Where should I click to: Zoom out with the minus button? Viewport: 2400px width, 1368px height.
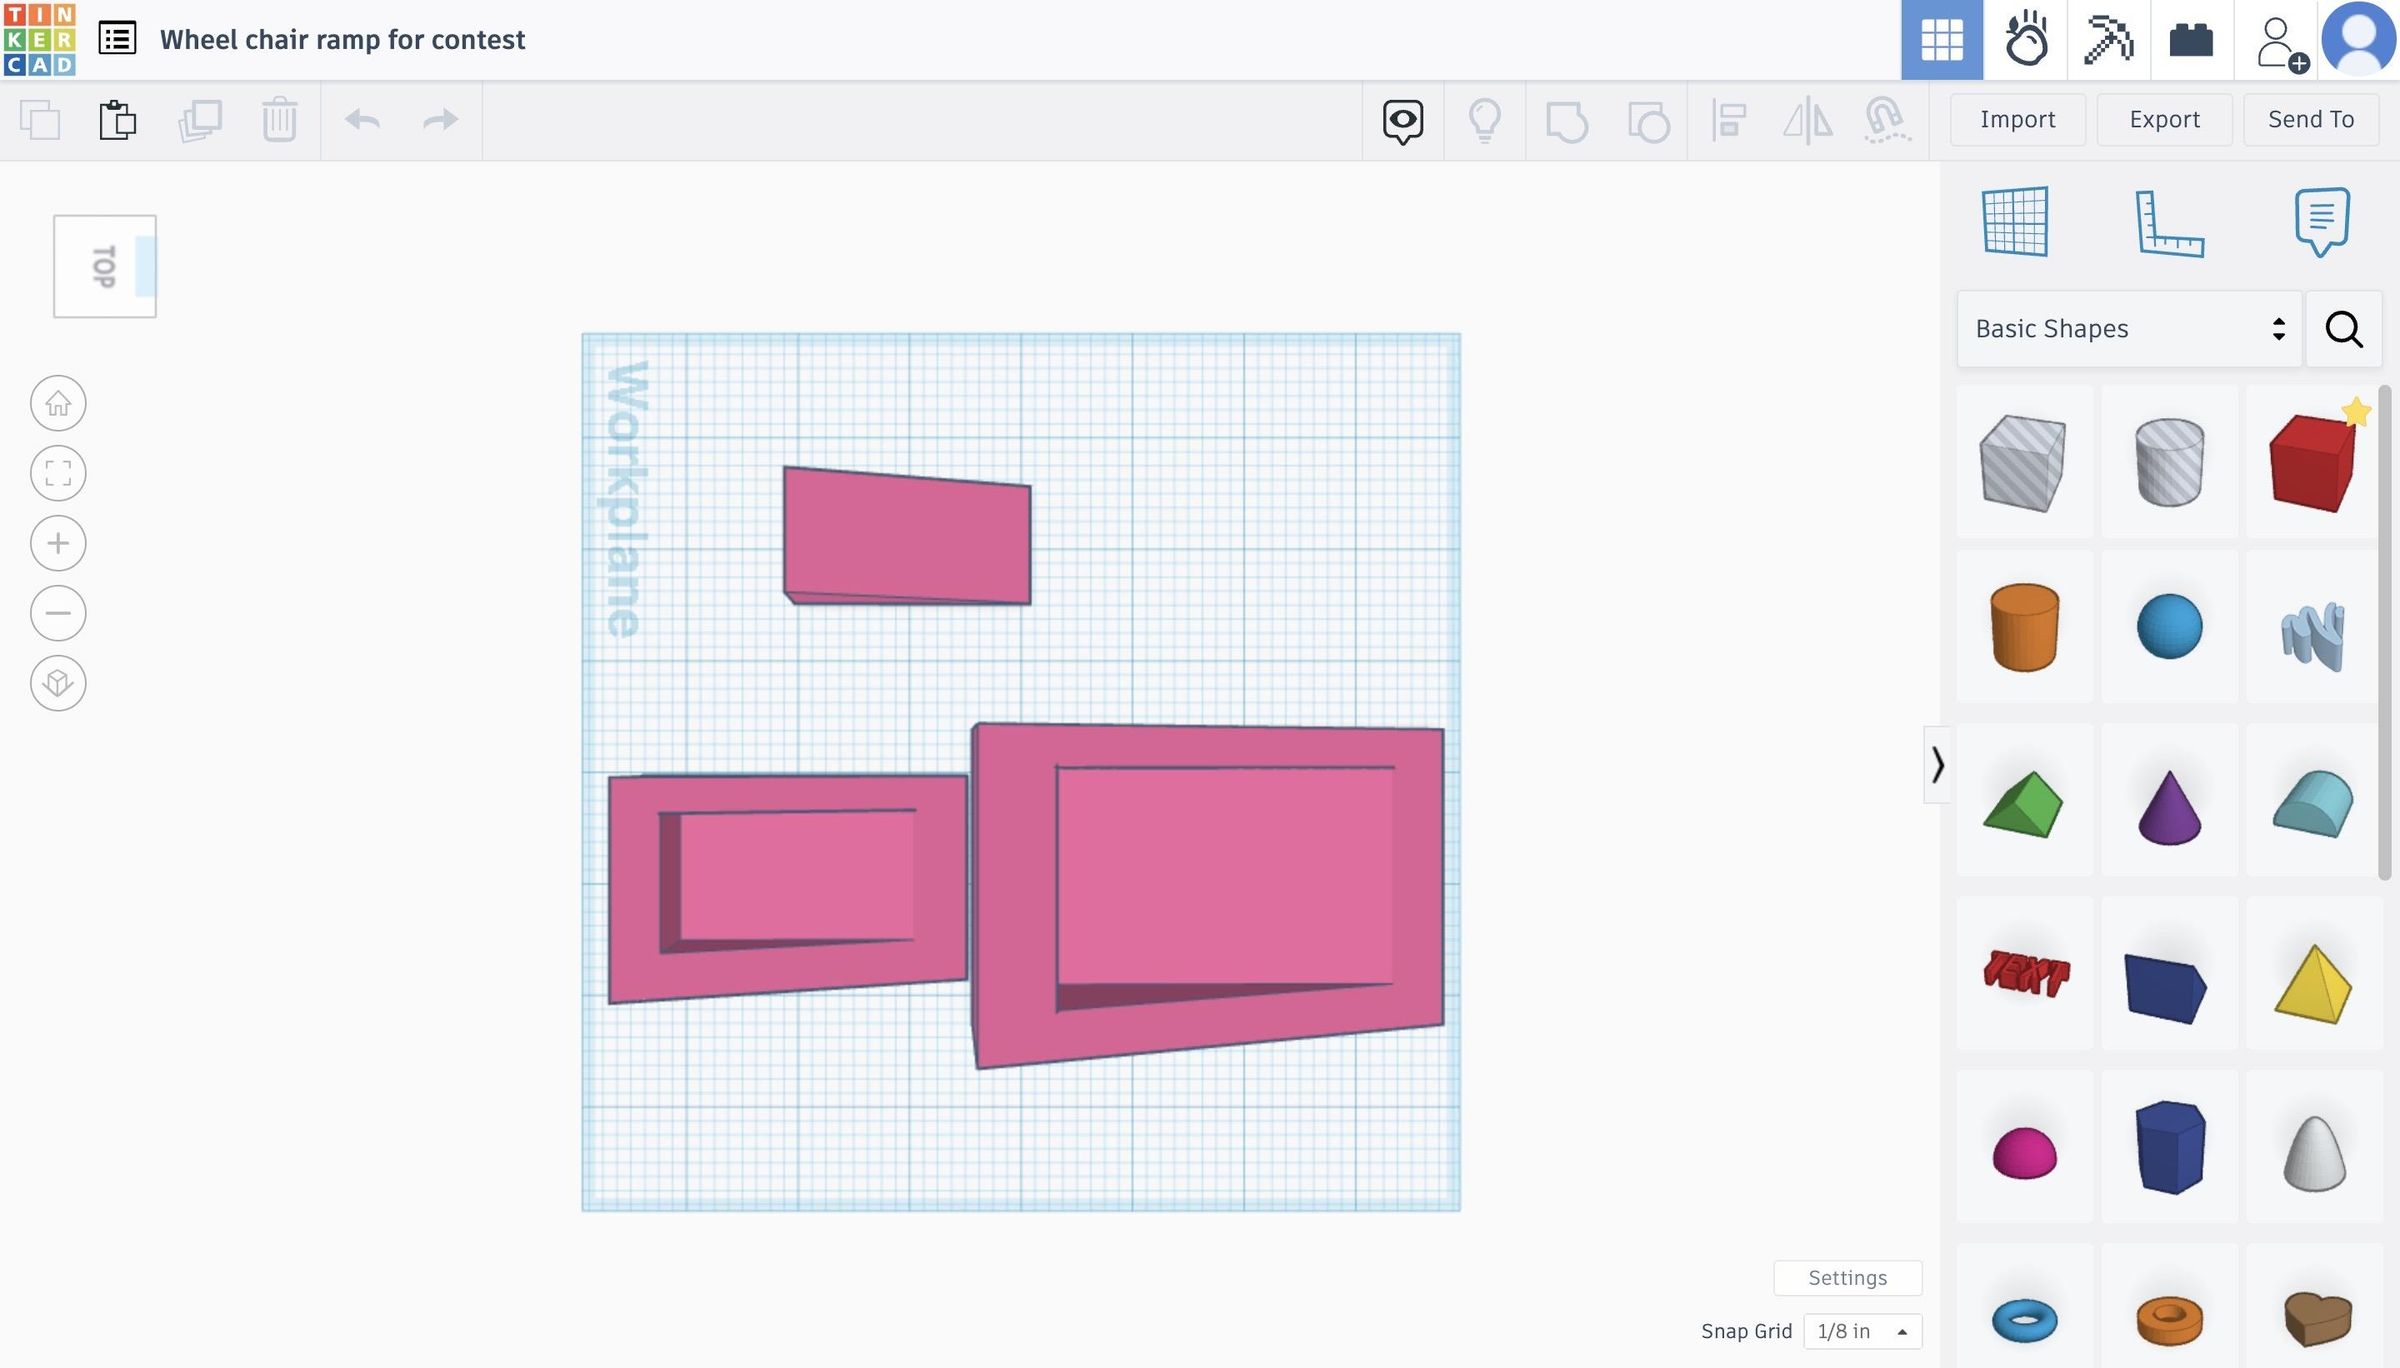click(58, 613)
